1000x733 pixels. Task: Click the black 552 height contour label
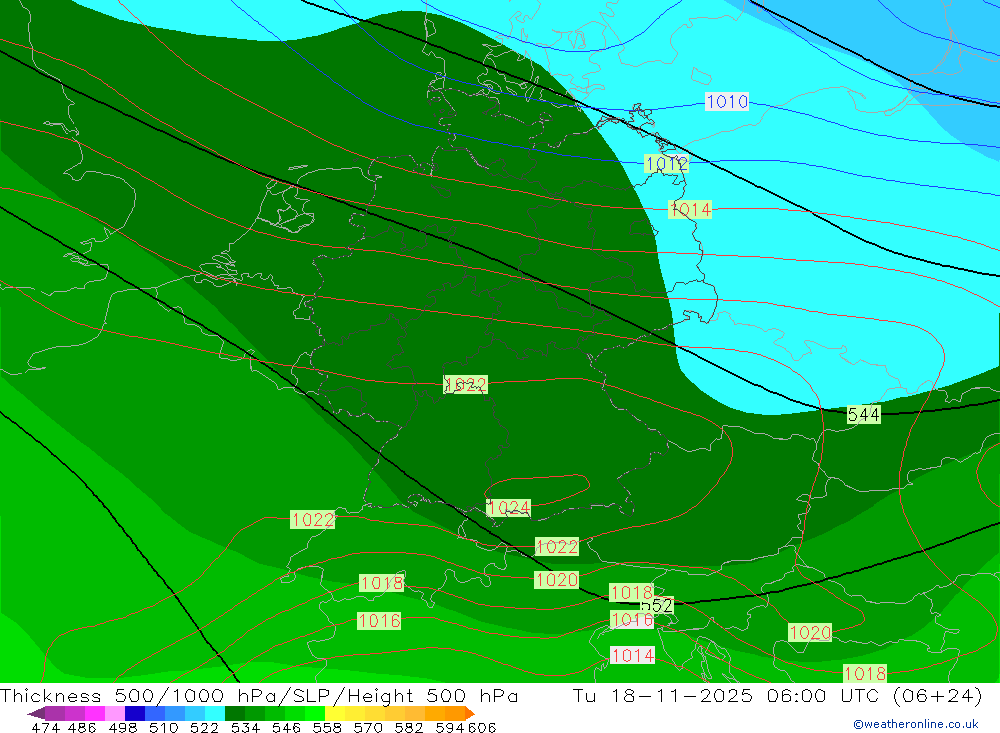pyautogui.click(x=657, y=605)
